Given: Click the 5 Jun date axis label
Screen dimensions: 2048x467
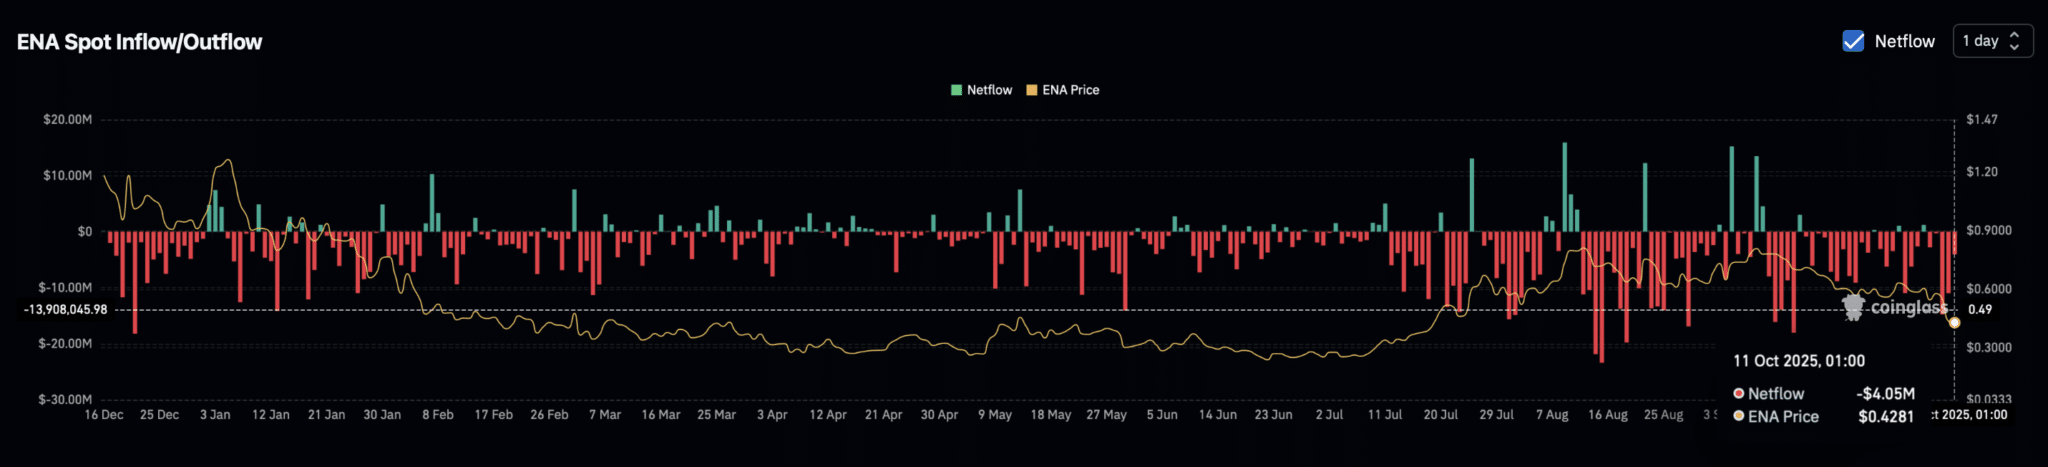Looking at the screenshot, I should click(1162, 415).
